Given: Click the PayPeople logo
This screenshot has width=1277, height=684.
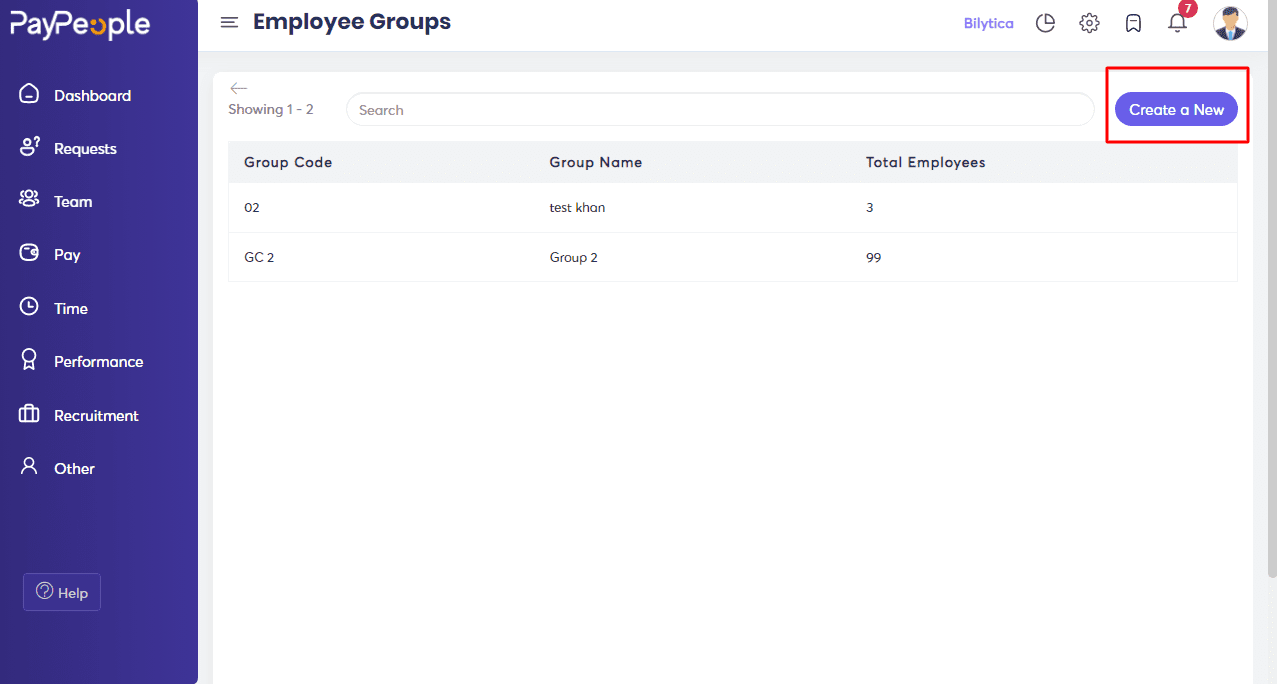Looking at the screenshot, I should [x=80, y=23].
